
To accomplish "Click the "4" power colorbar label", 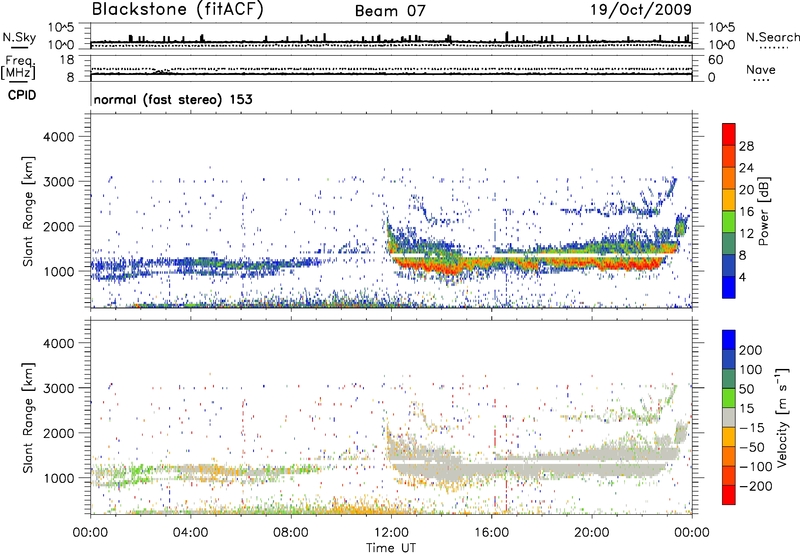I will pyautogui.click(x=742, y=277).
